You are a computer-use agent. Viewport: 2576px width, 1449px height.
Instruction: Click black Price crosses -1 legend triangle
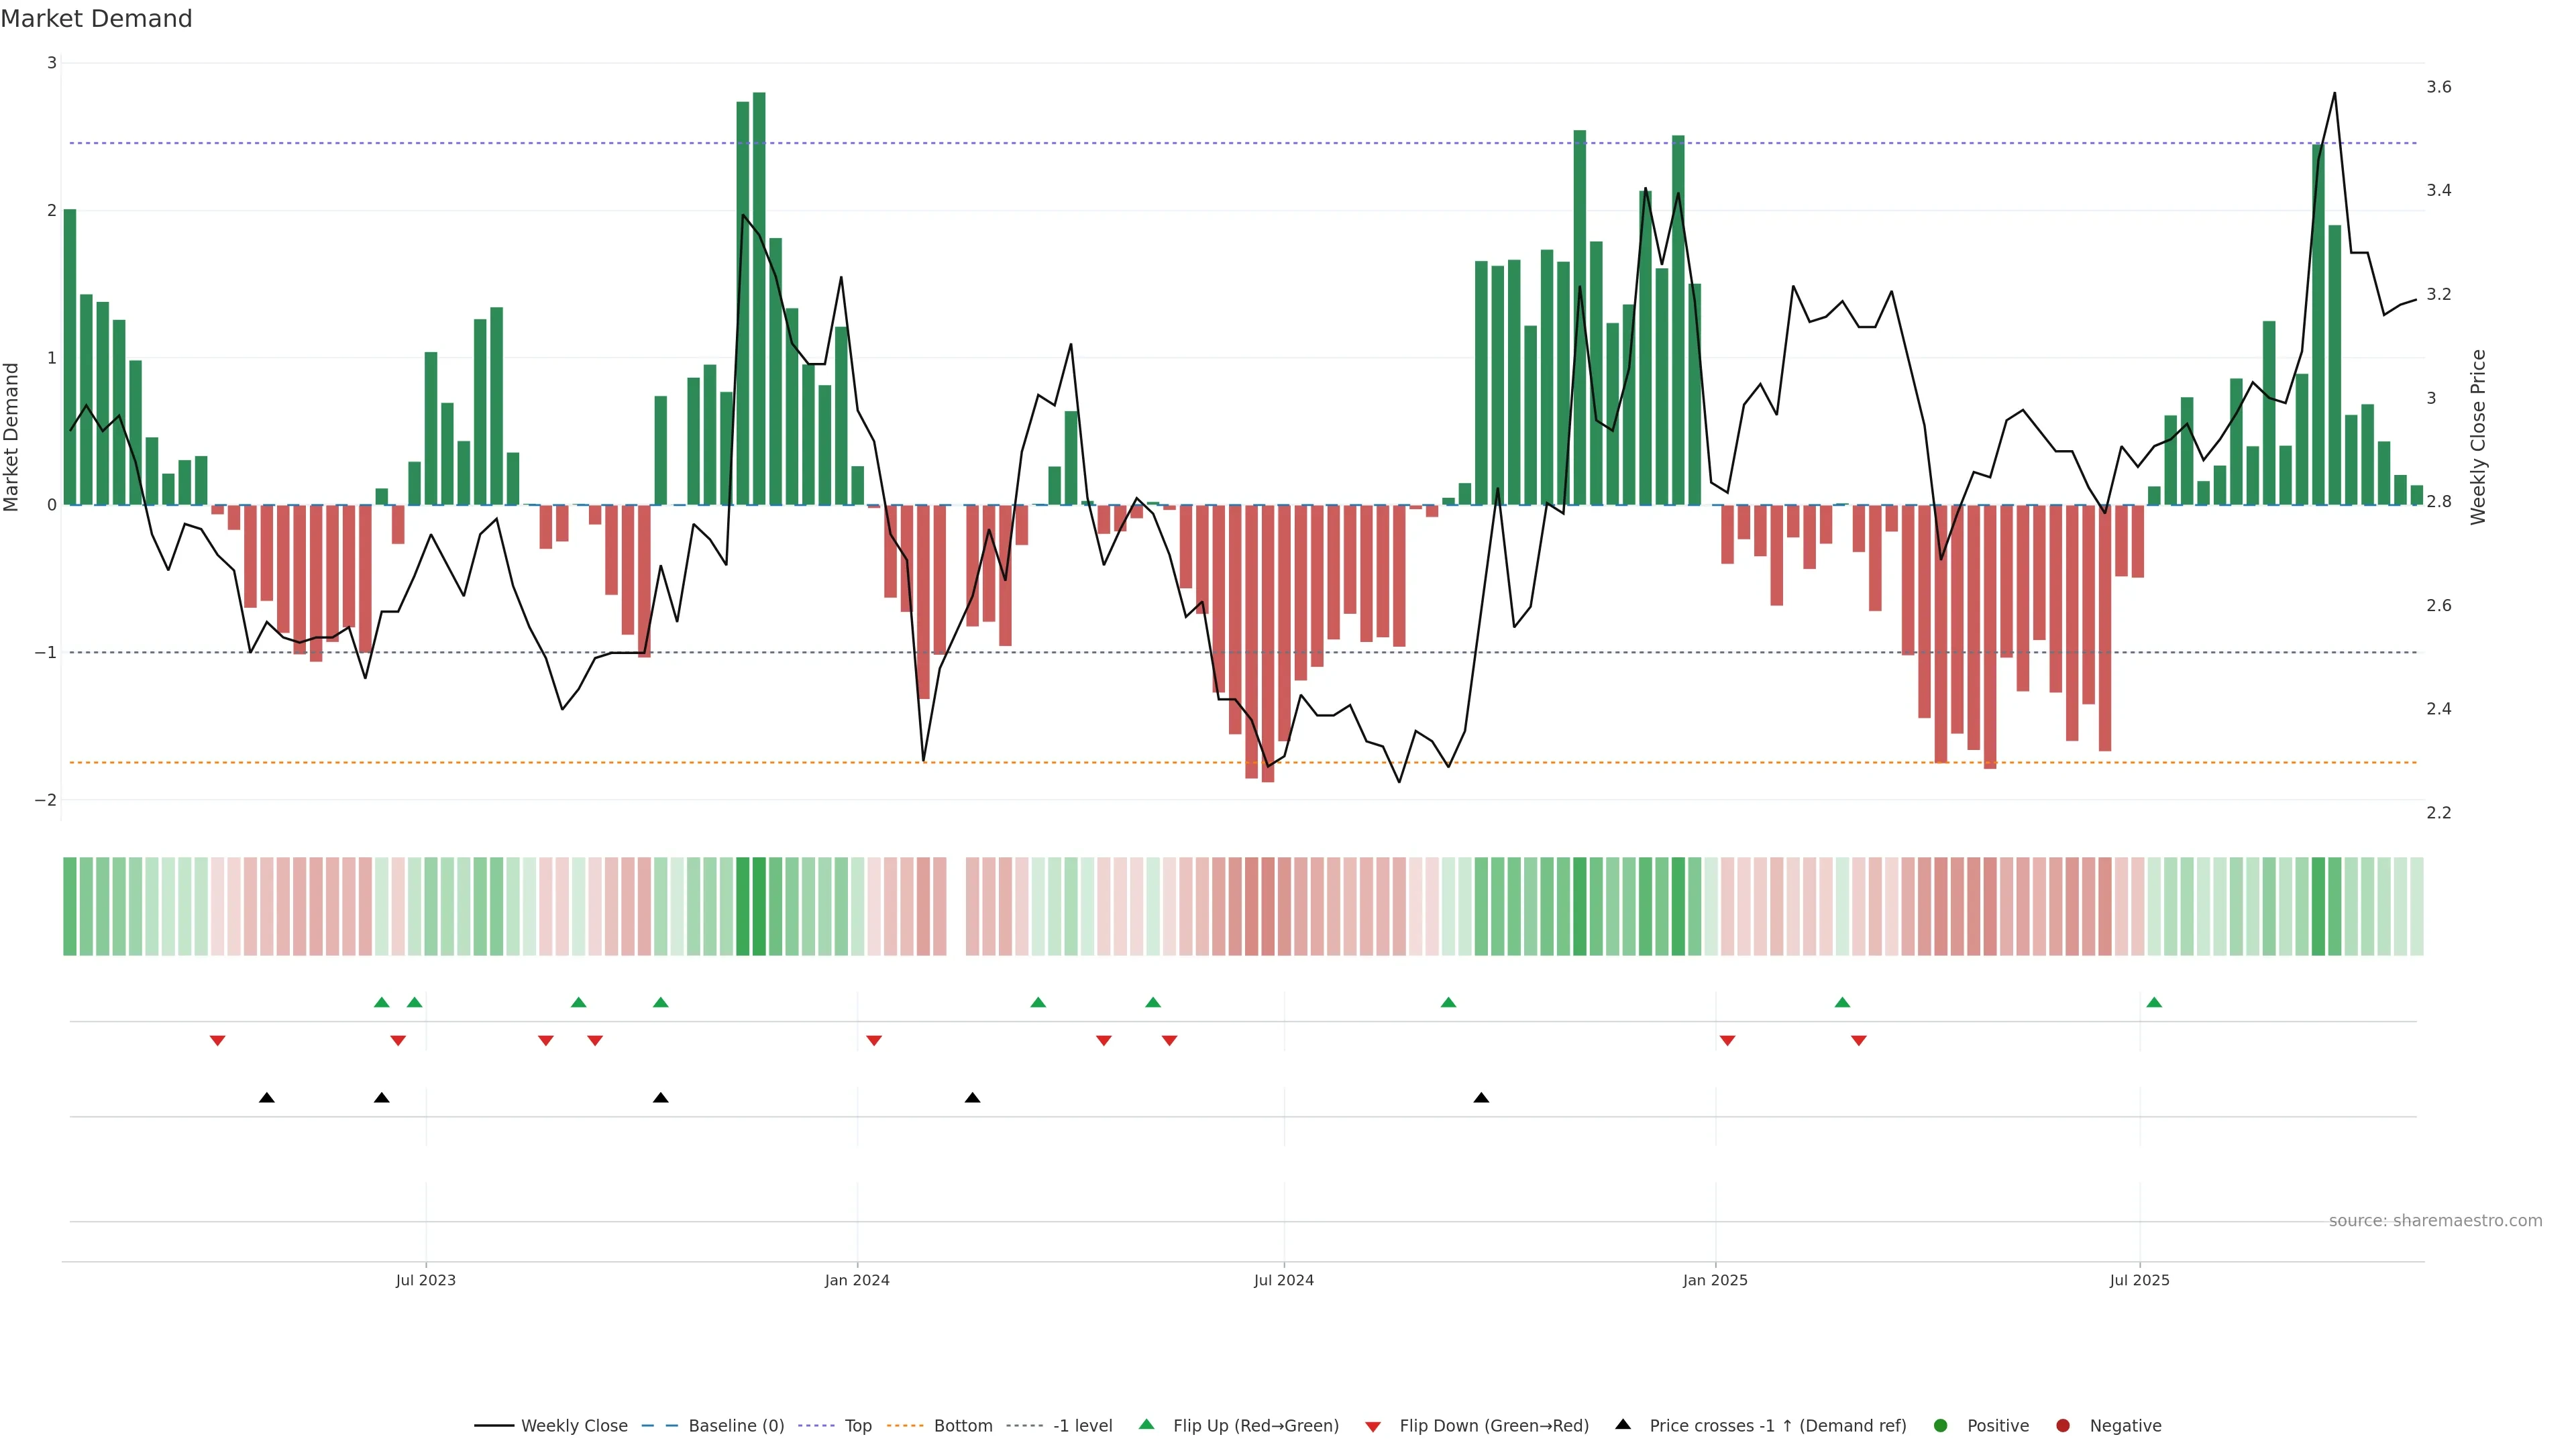click(x=1623, y=1424)
